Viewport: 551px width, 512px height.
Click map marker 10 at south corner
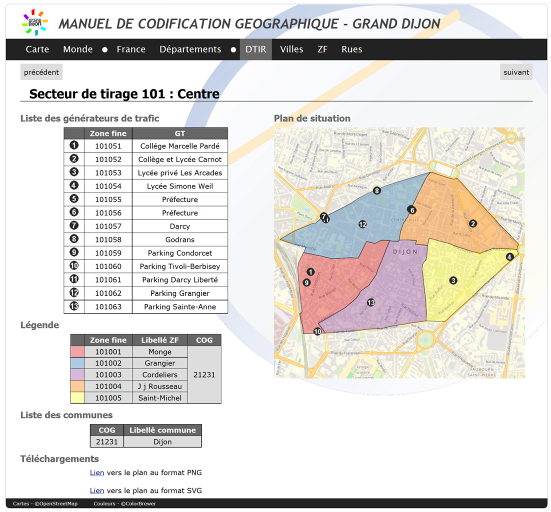tap(318, 331)
